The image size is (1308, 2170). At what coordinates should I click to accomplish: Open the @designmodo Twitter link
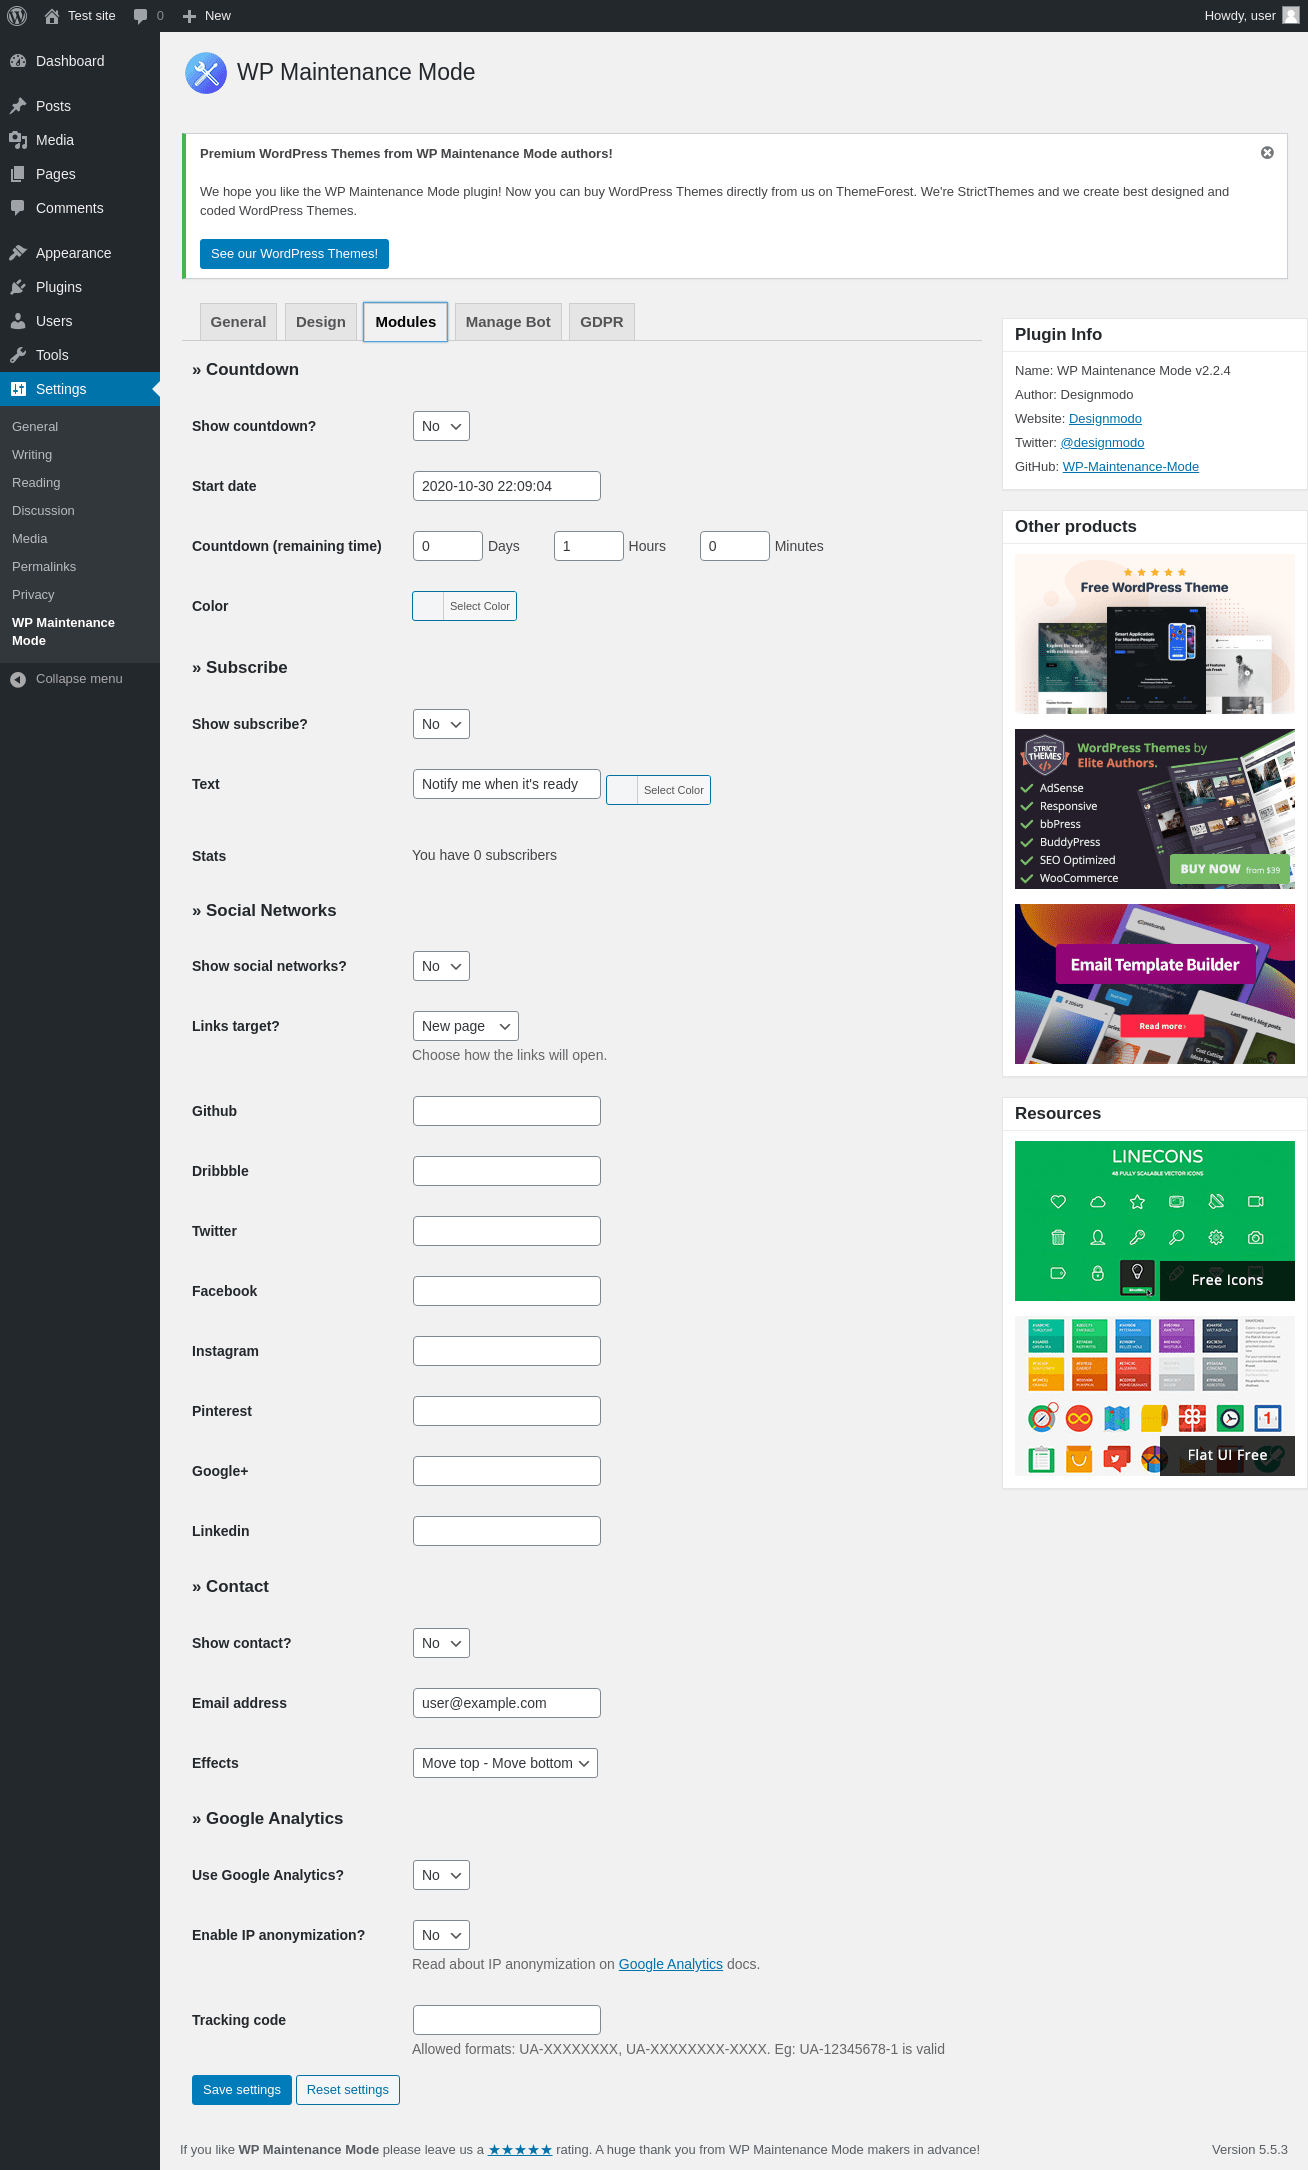coord(1102,443)
